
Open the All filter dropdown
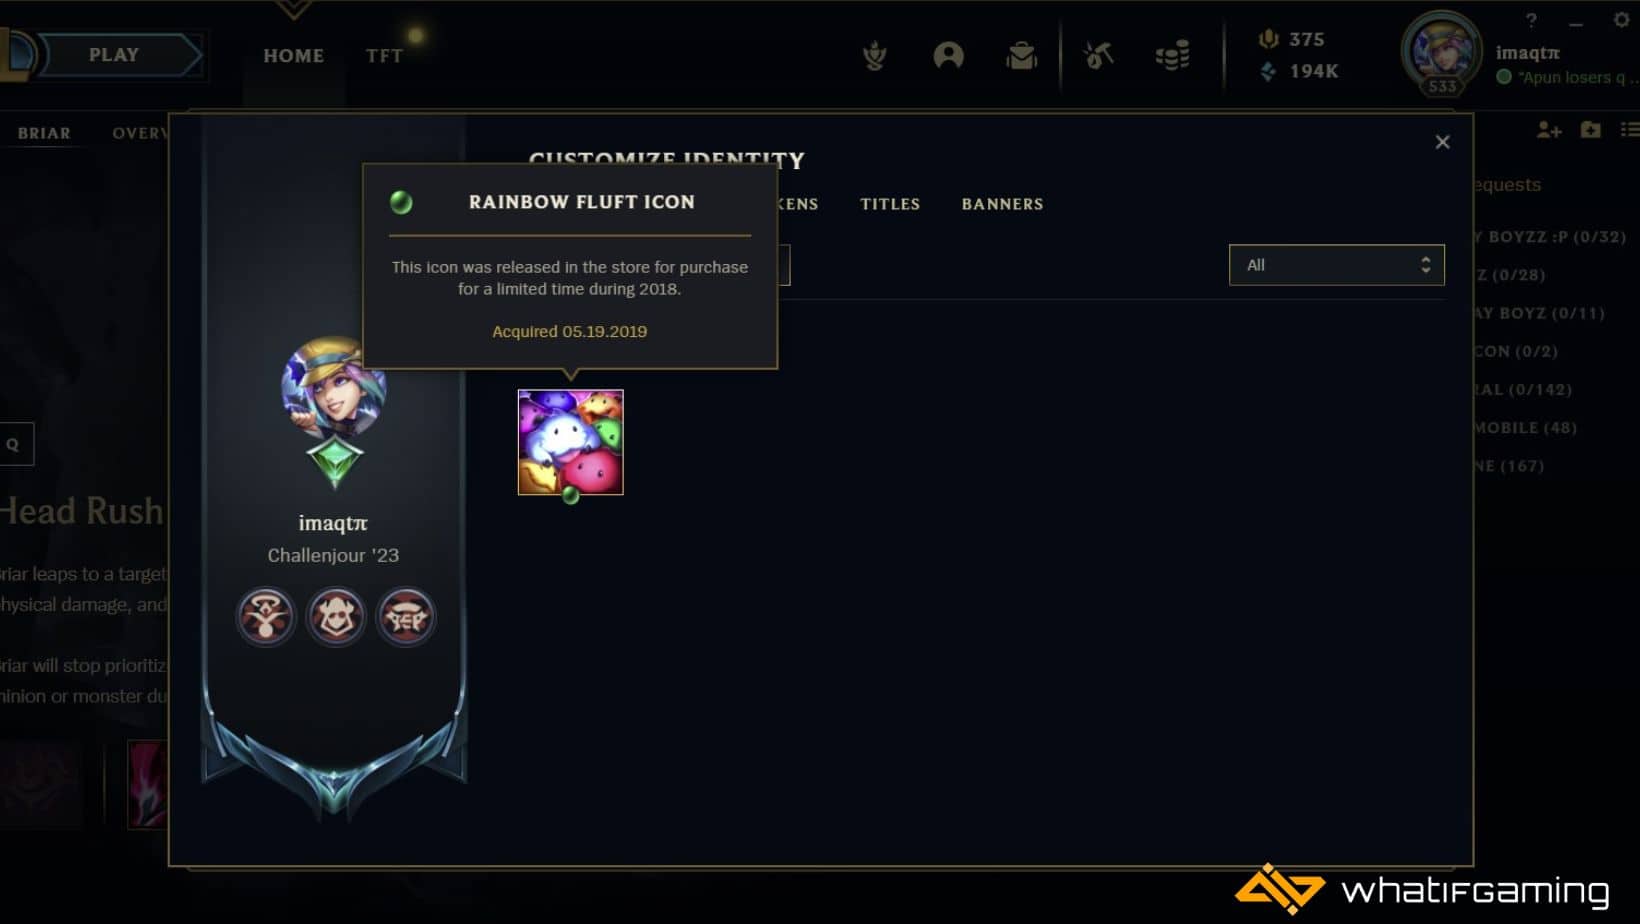click(1336, 265)
